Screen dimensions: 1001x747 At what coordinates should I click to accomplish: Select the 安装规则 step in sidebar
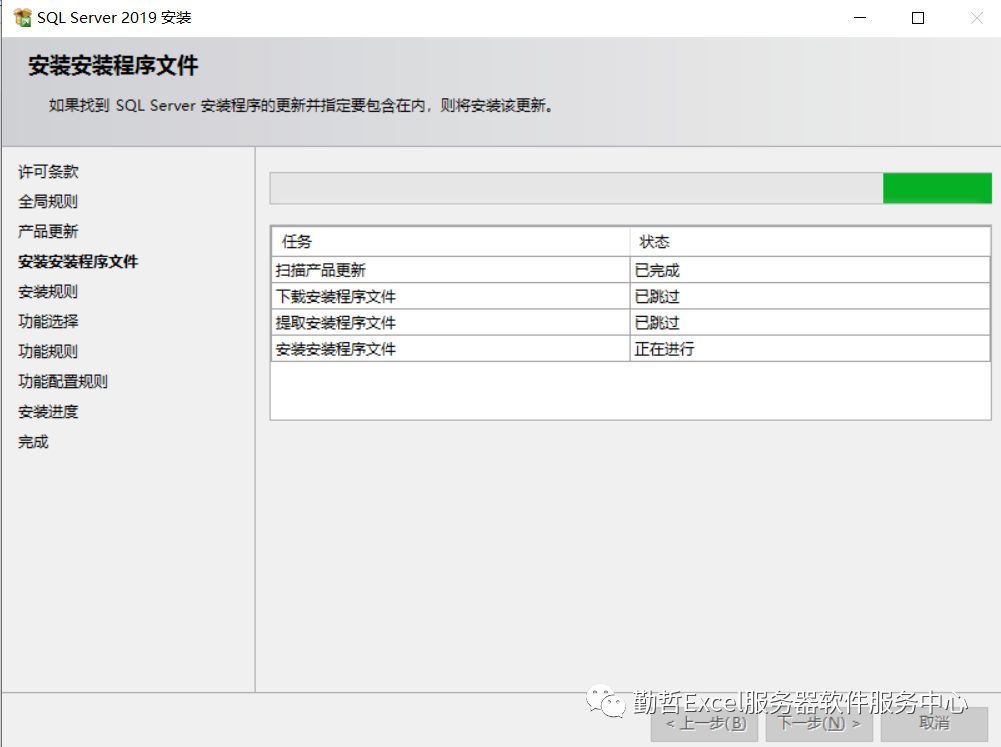(48, 292)
